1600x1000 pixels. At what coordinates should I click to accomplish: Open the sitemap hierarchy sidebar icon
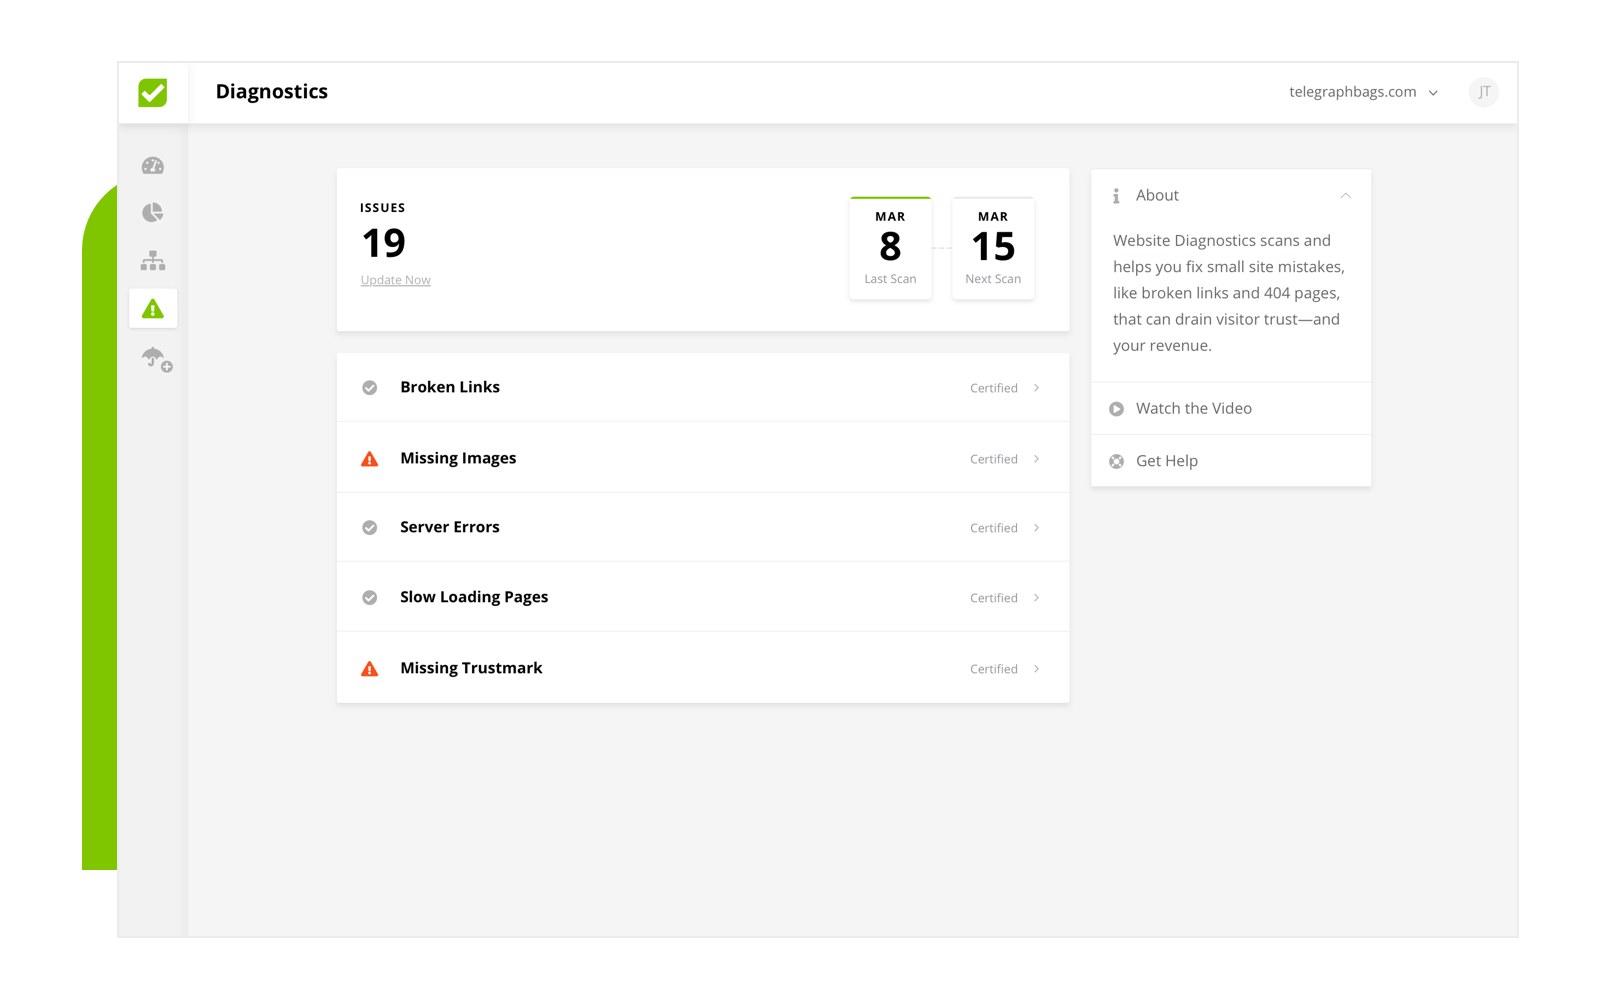[x=153, y=261]
